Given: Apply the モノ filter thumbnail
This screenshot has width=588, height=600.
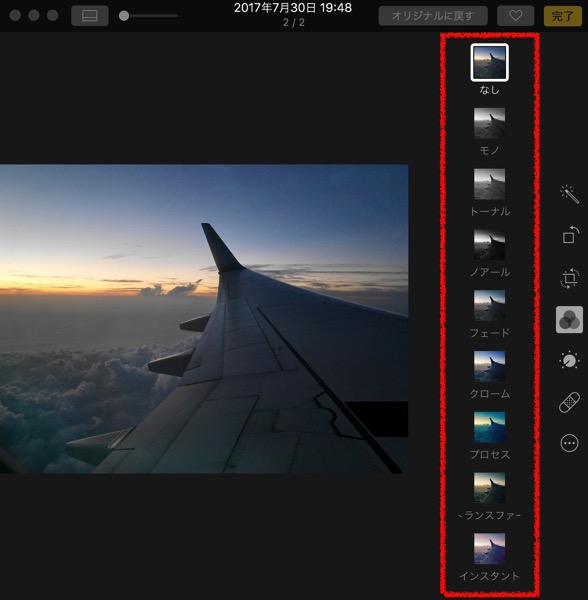Looking at the screenshot, I should (x=489, y=123).
